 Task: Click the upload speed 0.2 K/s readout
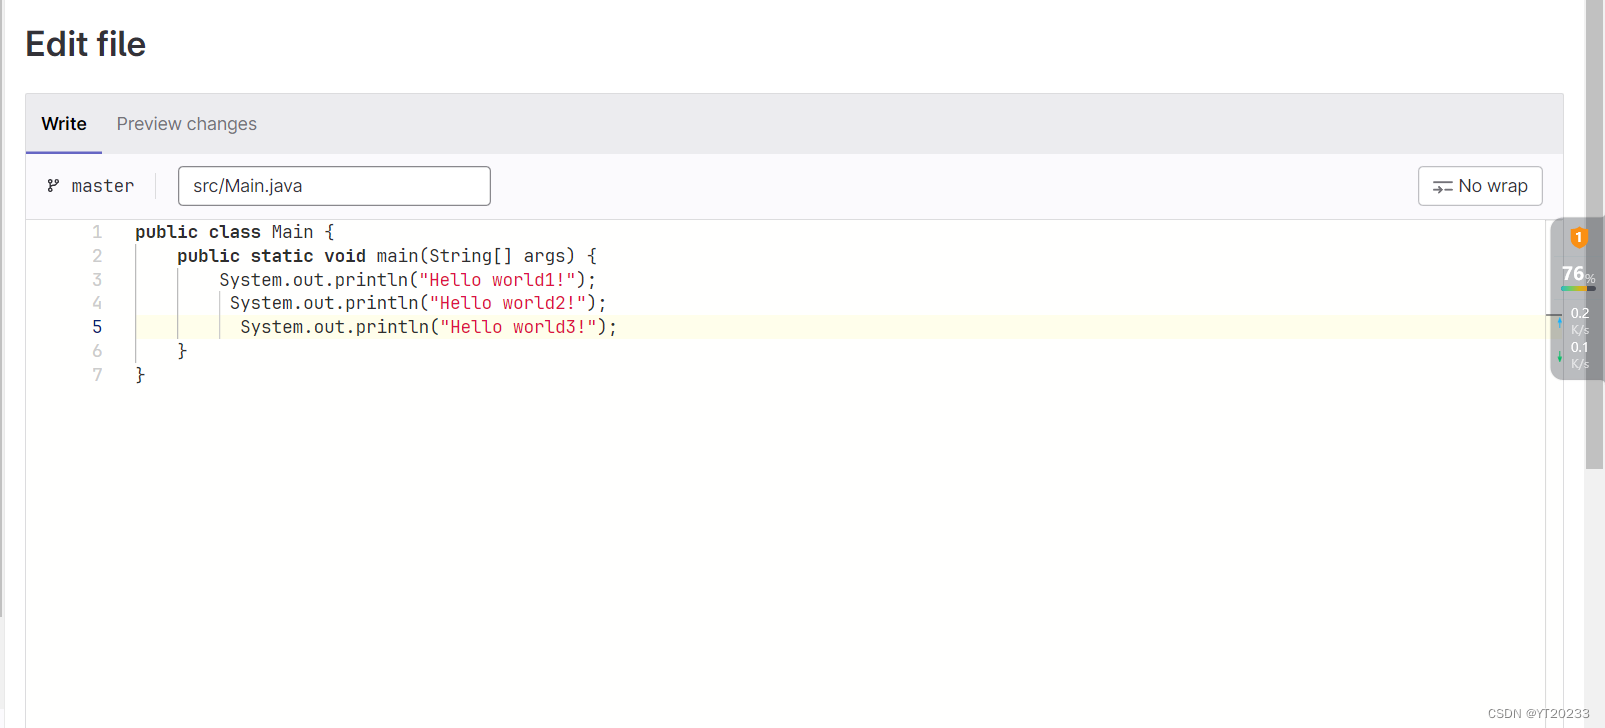[1579, 321]
